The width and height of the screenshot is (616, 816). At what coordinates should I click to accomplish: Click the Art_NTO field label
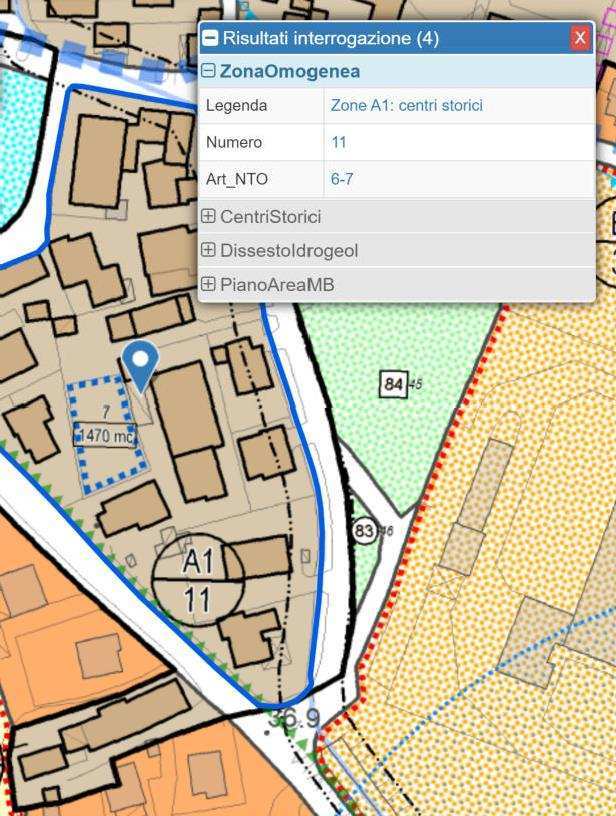(237, 180)
